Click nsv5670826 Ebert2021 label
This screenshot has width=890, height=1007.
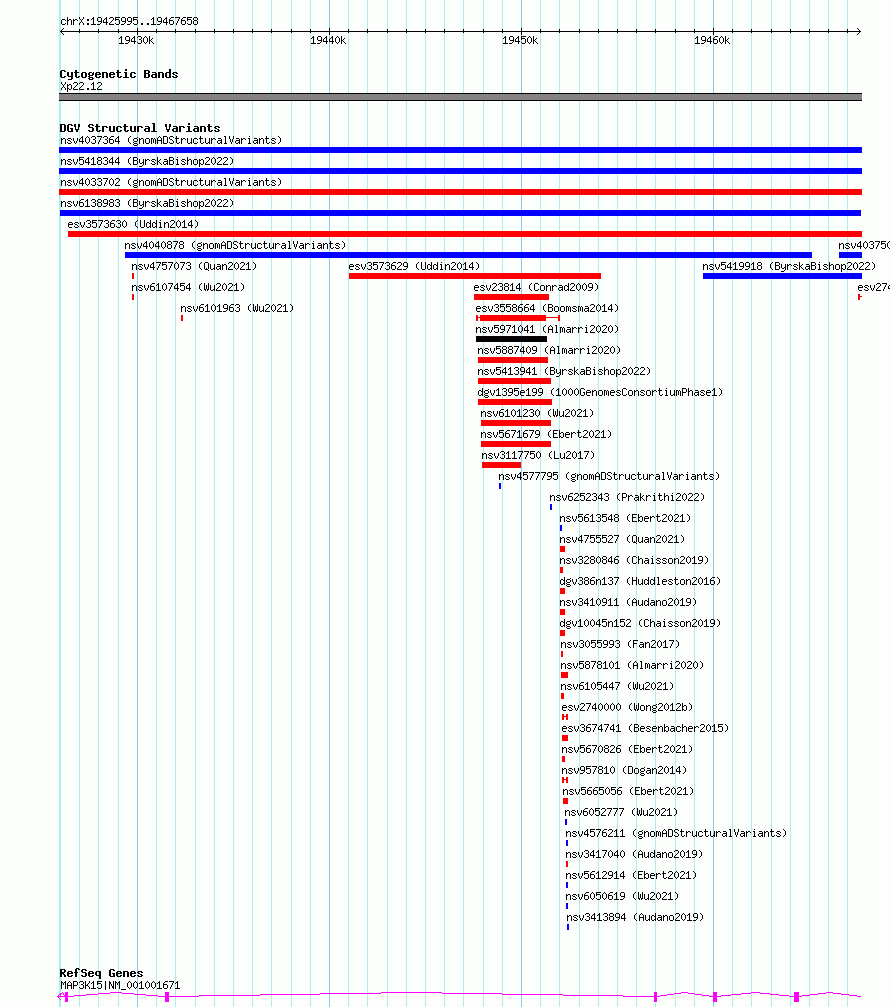pyautogui.click(x=627, y=749)
